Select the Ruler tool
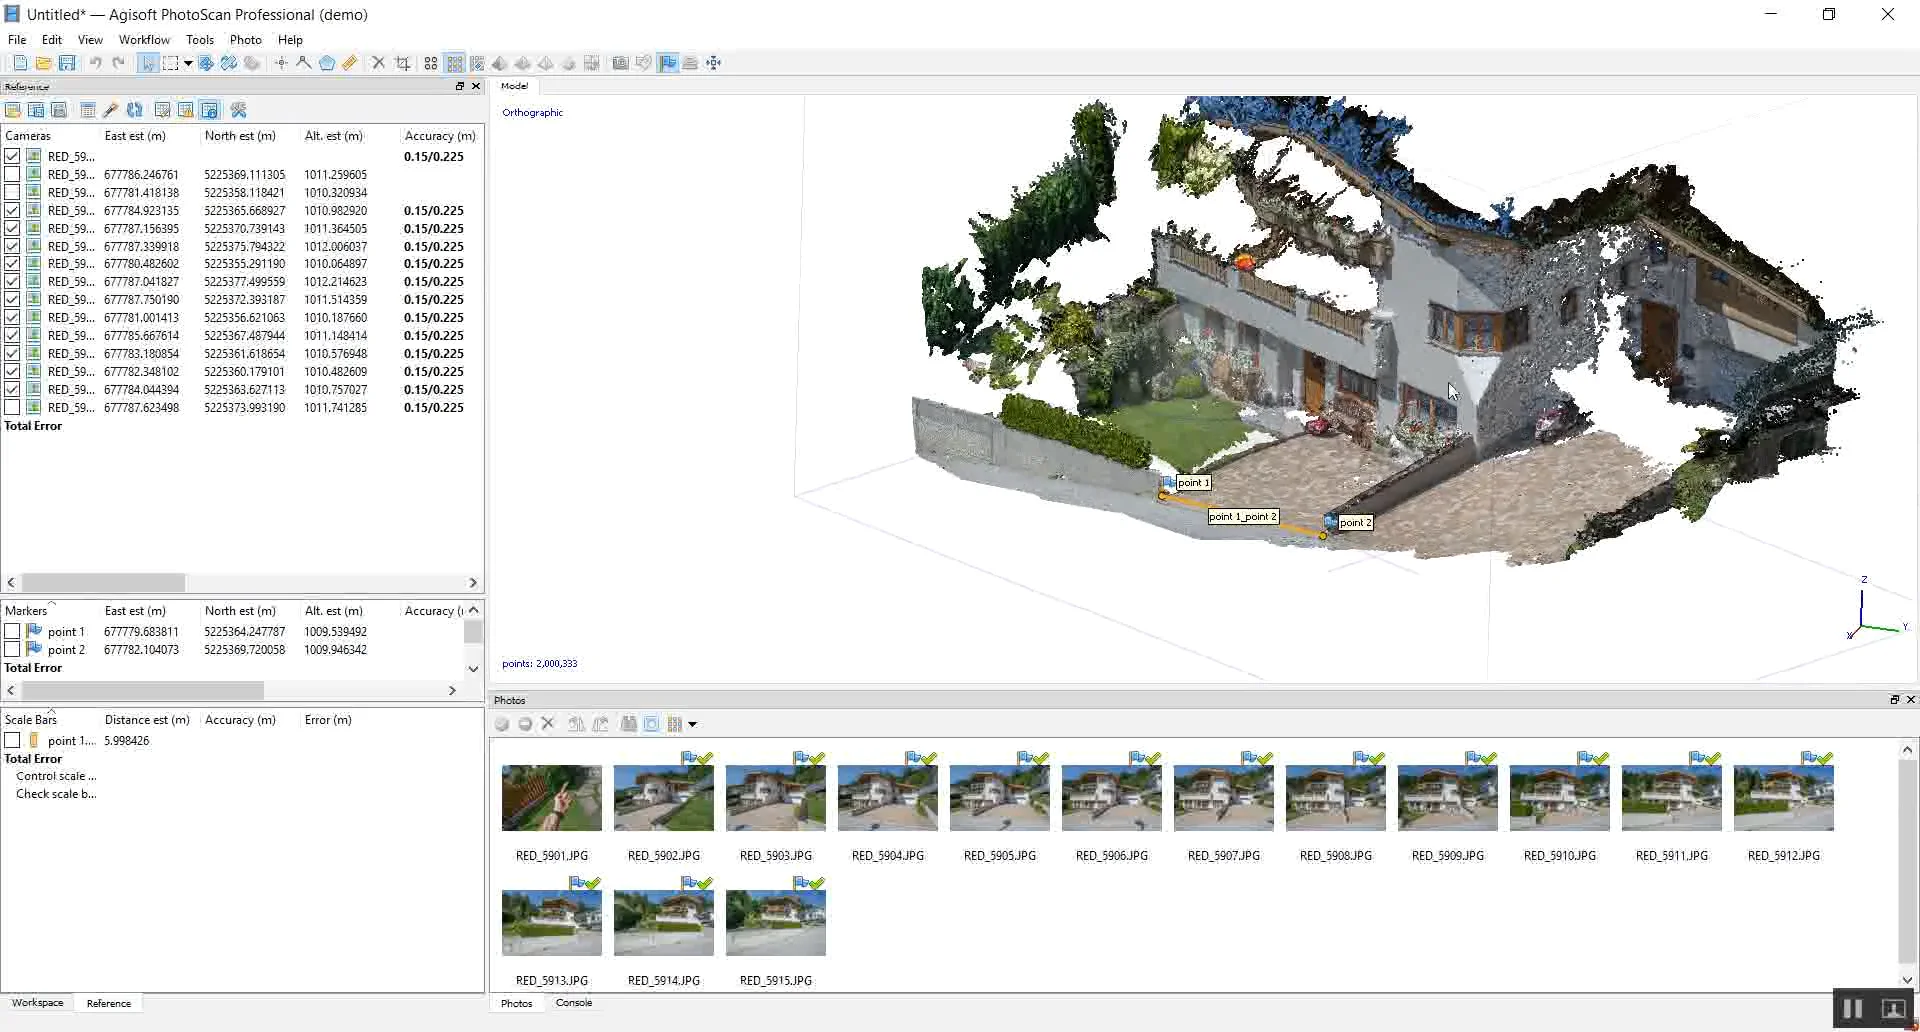The width and height of the screenshot is (1920, 1032). pos(349,63)
